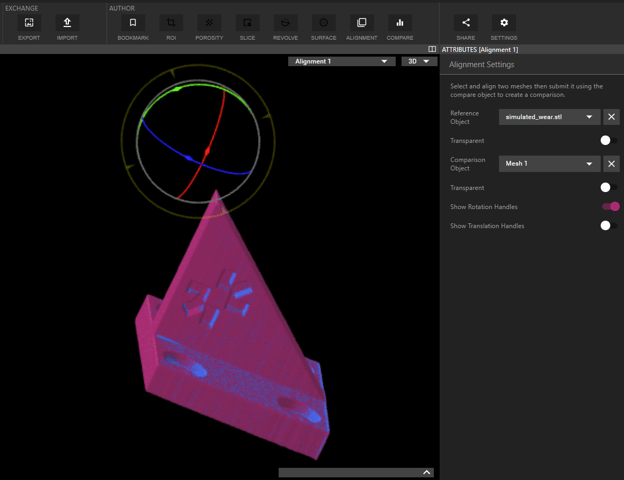The image size is (624, 480).
Task: Expand the simulated_wear.stl reference dropdown
Action: 549,117
